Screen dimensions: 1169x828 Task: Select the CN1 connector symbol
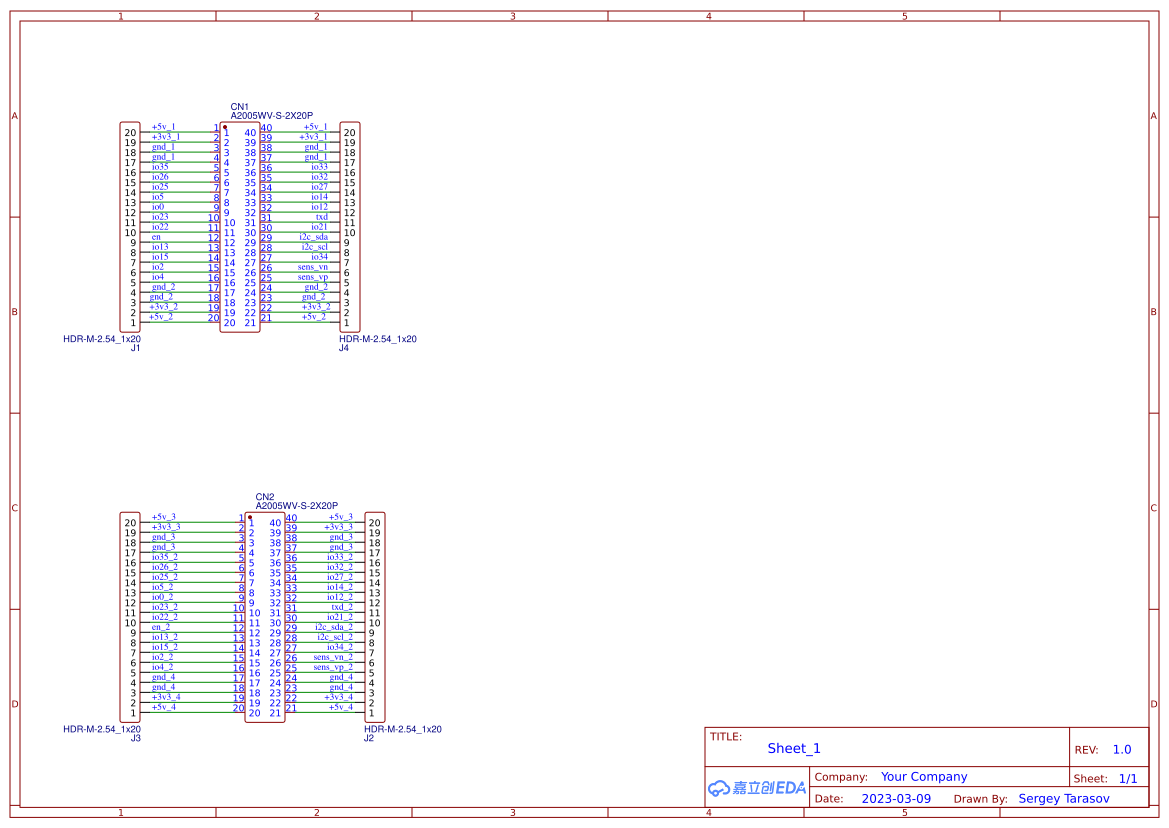click(240, 225)
